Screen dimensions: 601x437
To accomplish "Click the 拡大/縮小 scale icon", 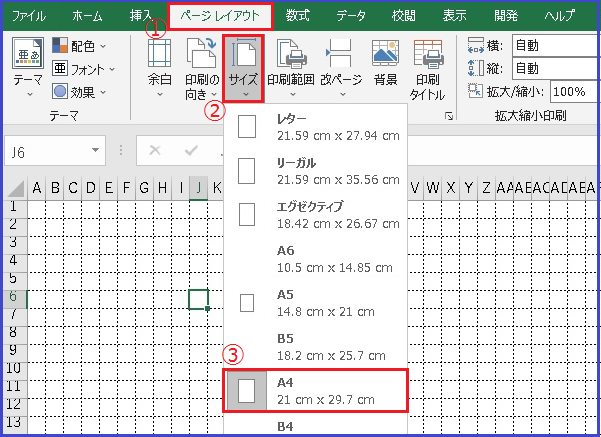I will (x=476, y=91).
